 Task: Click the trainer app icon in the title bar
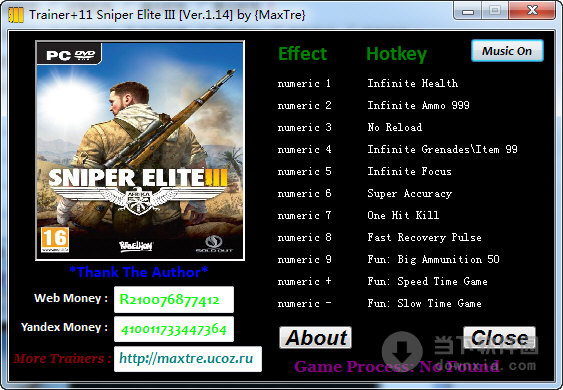16,15
